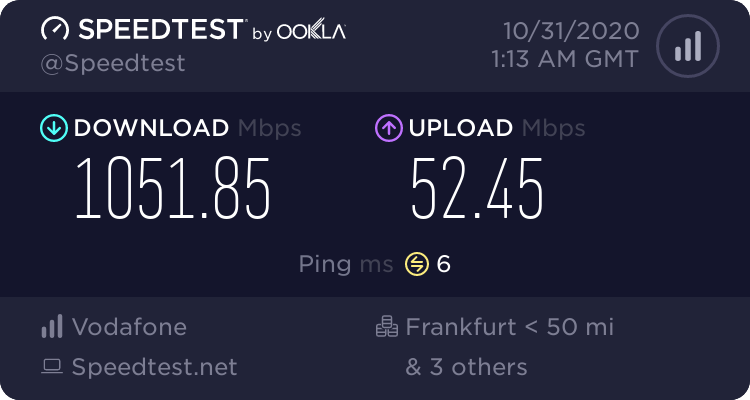
Task: Click the Vodafone signal bars icon
Action: (51, 326)
